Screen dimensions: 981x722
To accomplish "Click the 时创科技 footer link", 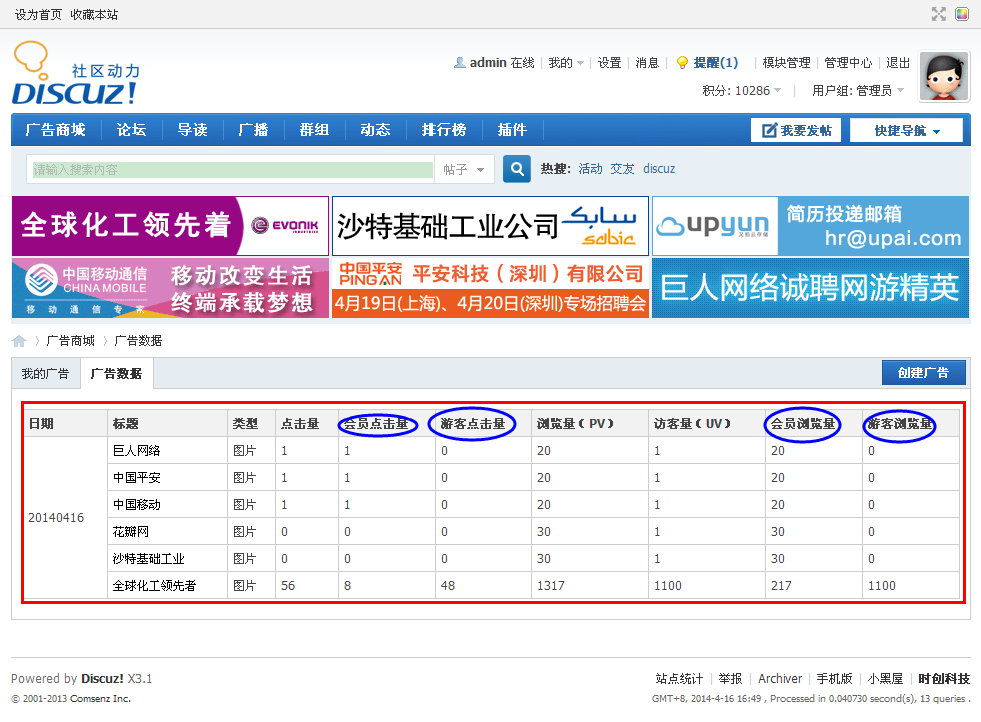I will click(944, 679).
